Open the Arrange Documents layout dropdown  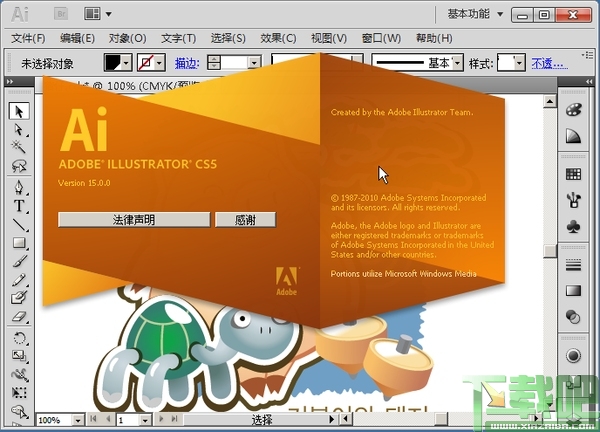[98, 14]
